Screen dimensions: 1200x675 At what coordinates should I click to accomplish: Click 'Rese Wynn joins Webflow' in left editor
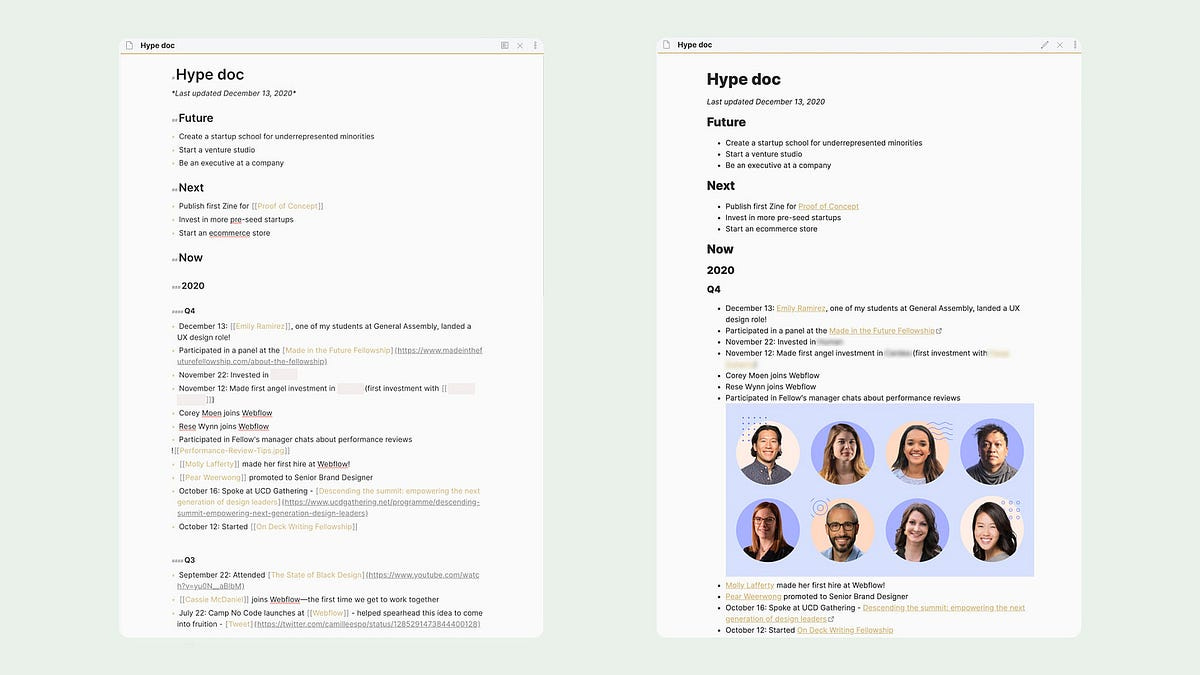225,427
